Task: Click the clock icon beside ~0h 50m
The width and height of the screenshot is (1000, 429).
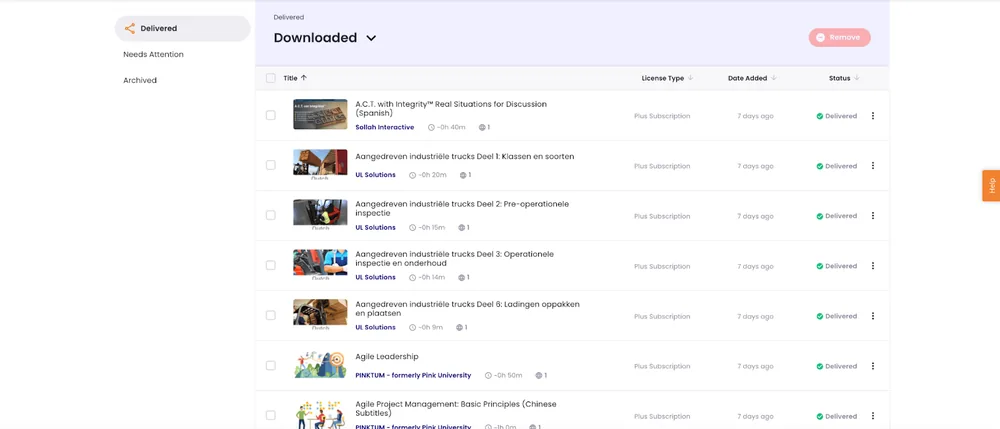Action: [x=489, y=375]
